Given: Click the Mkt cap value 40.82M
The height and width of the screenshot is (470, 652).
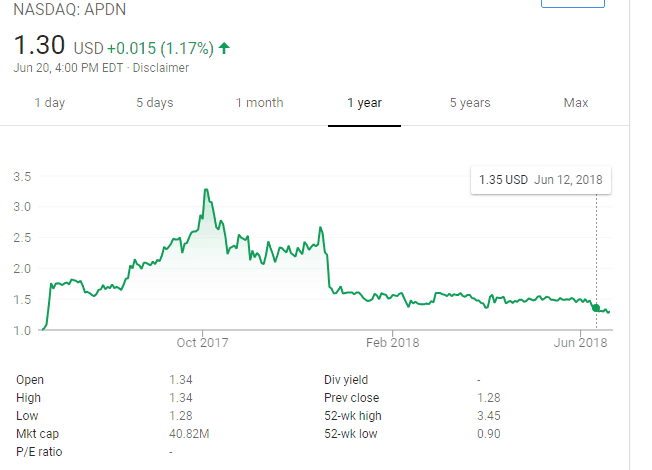Looking at the screenshot, I should 189,434.
